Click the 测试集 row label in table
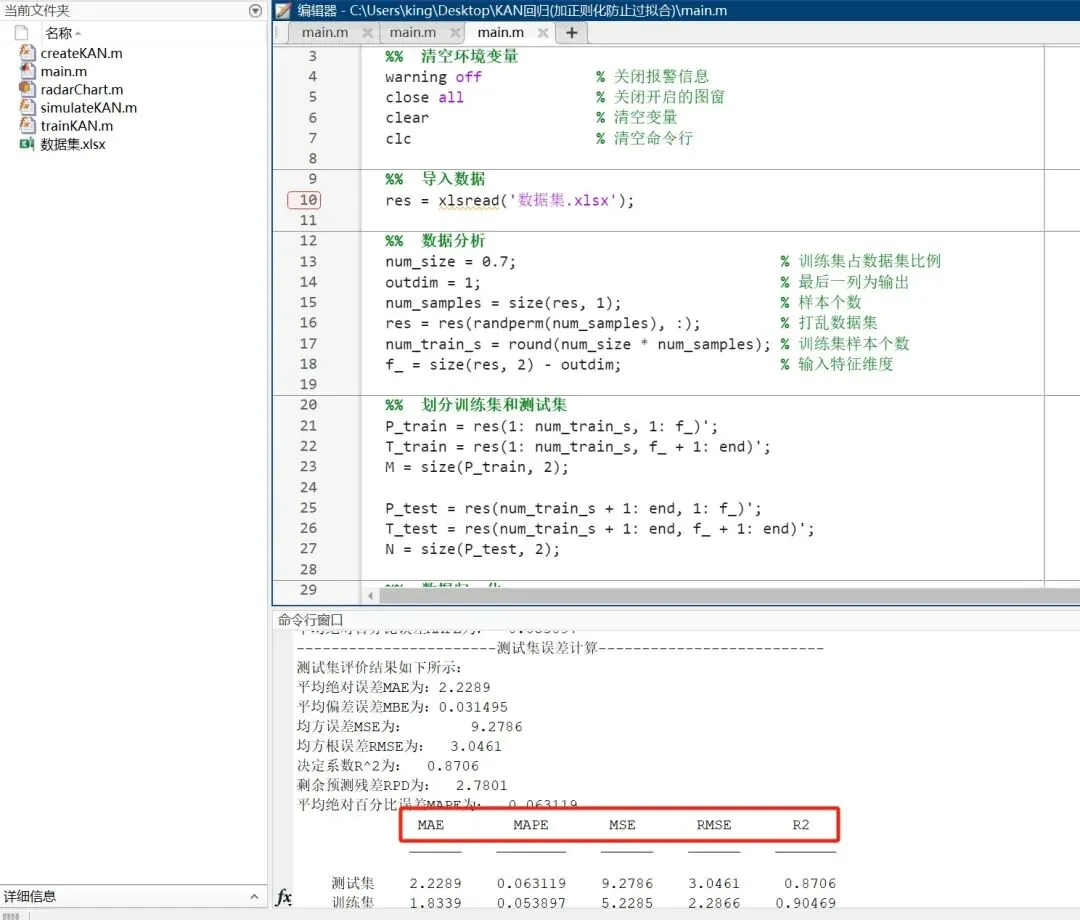Image resolution: width=1080 pixels, height=920 pixels. pos(353,883)
